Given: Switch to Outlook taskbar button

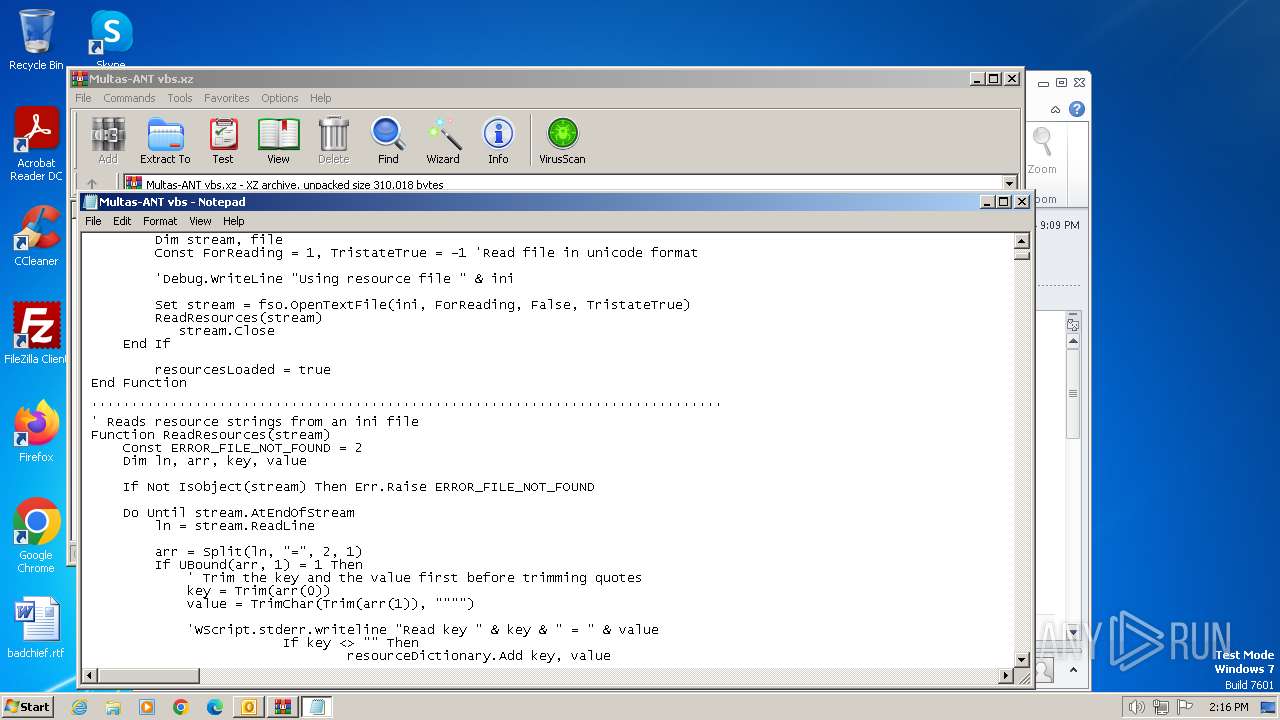Looking at the screenshot, I should [x=249, y=707].
